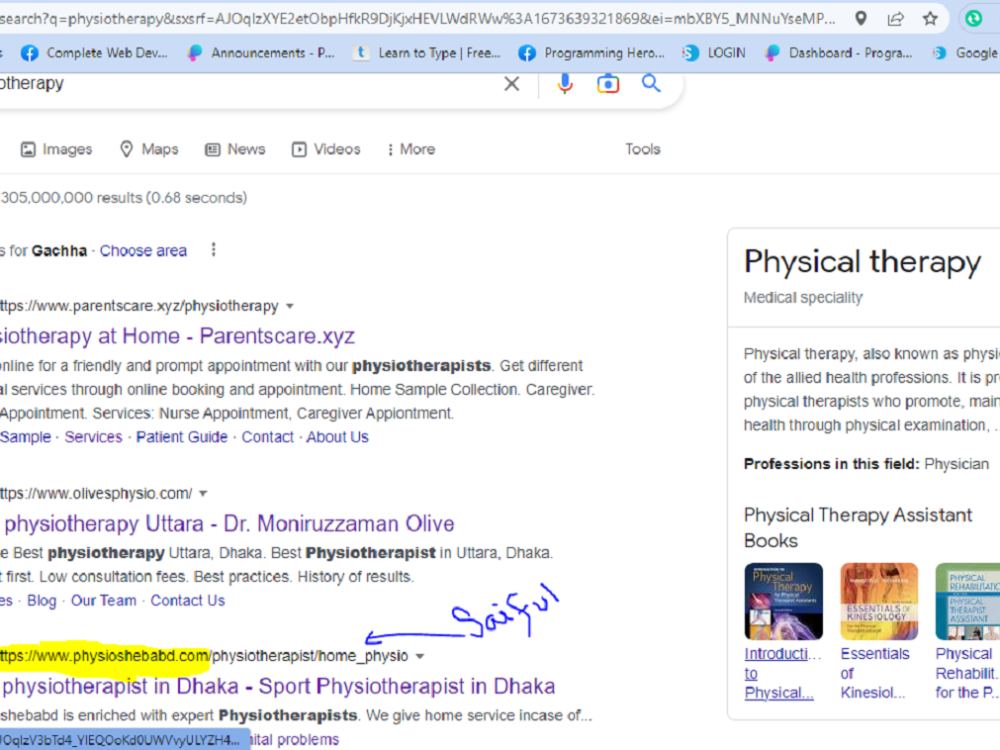Expand the parentscare.xyz URL dropdown arrow
The width and height of the screenshot is (1000, 750).
point(290,306)
